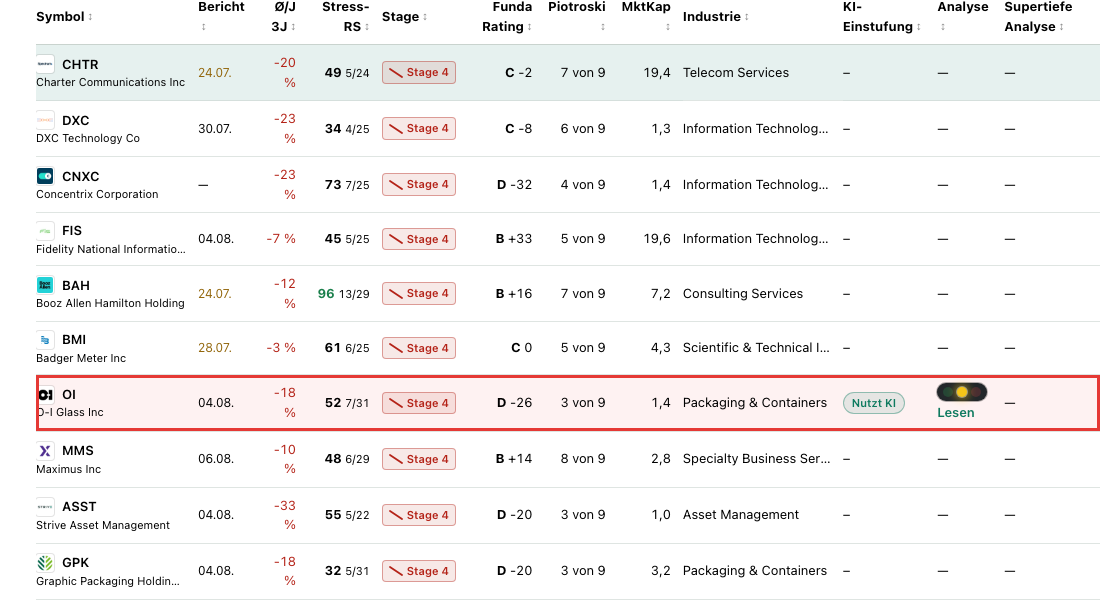Click the OI company logo icon

pyautogui.click(x=46, y=394)
